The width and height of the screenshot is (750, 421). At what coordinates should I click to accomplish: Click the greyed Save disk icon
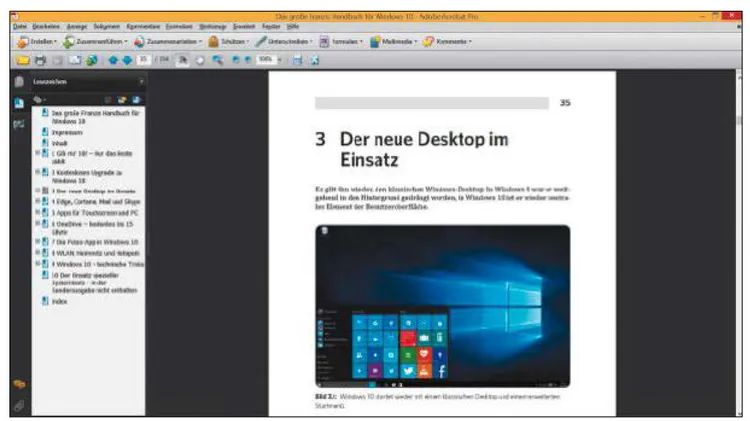coord(57,60)
